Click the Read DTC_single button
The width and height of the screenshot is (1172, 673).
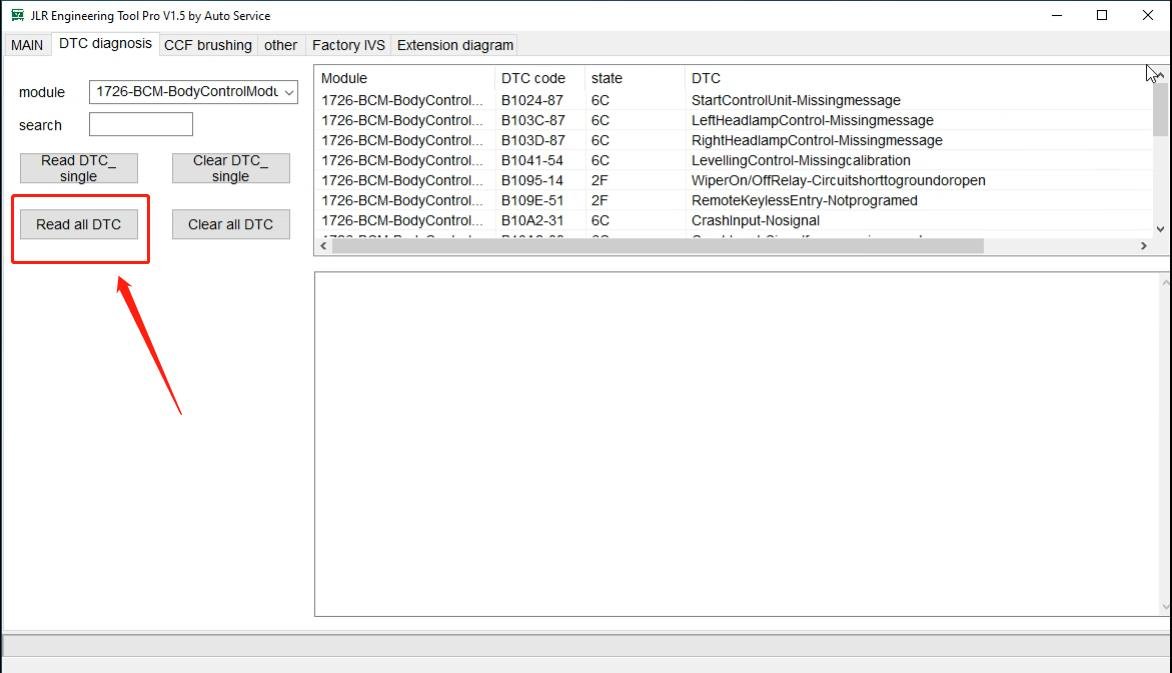(78, 168)
